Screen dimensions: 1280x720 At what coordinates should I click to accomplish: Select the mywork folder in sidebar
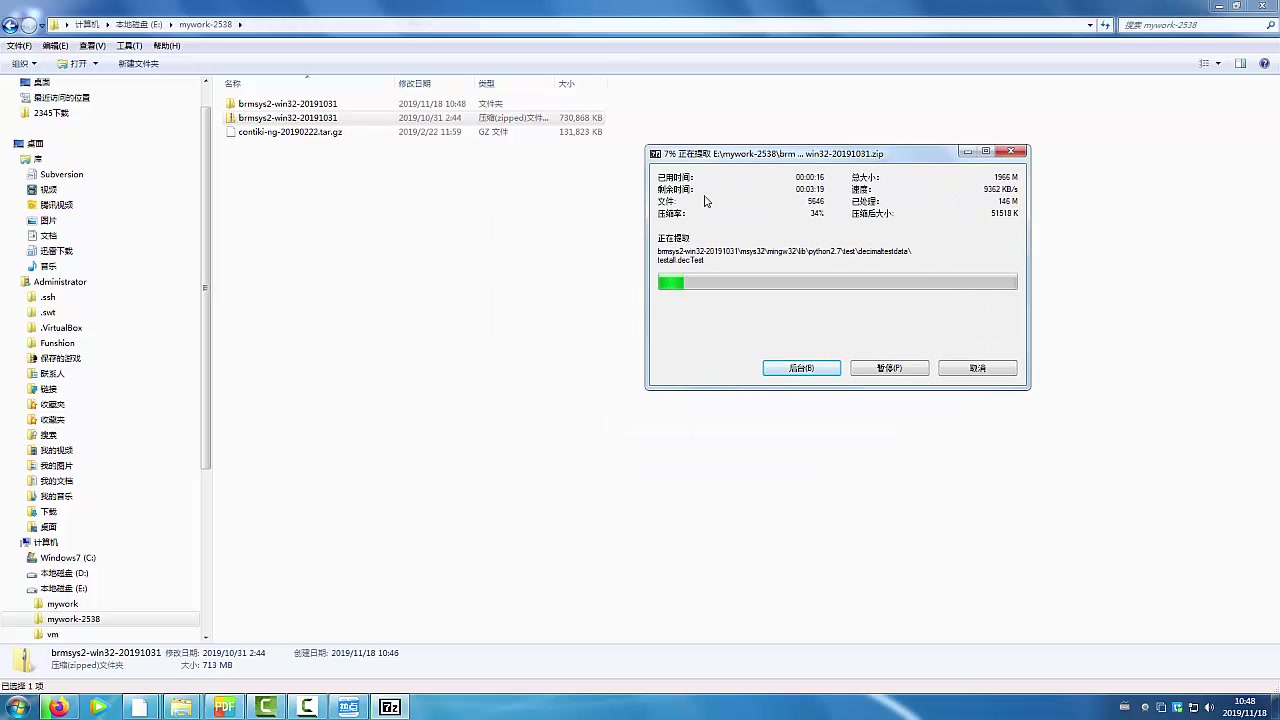pos(61,604)
